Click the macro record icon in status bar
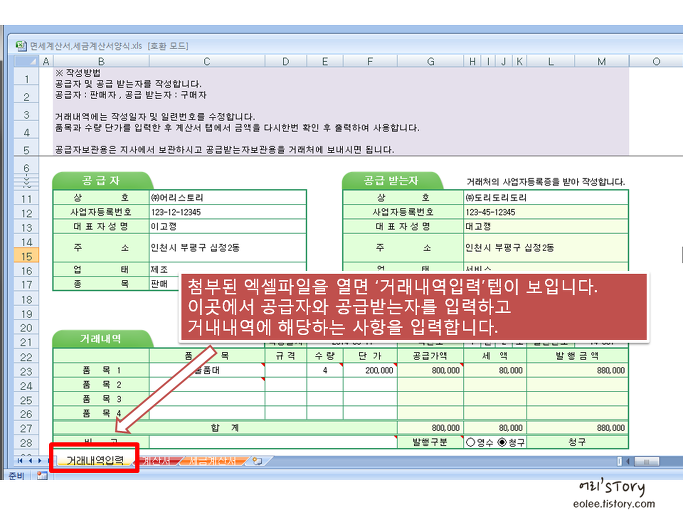683x512 pixels. click(42, 475)
